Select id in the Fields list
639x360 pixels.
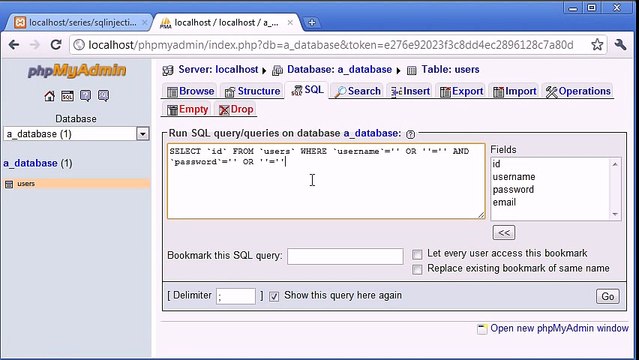(x=496, y=164)
